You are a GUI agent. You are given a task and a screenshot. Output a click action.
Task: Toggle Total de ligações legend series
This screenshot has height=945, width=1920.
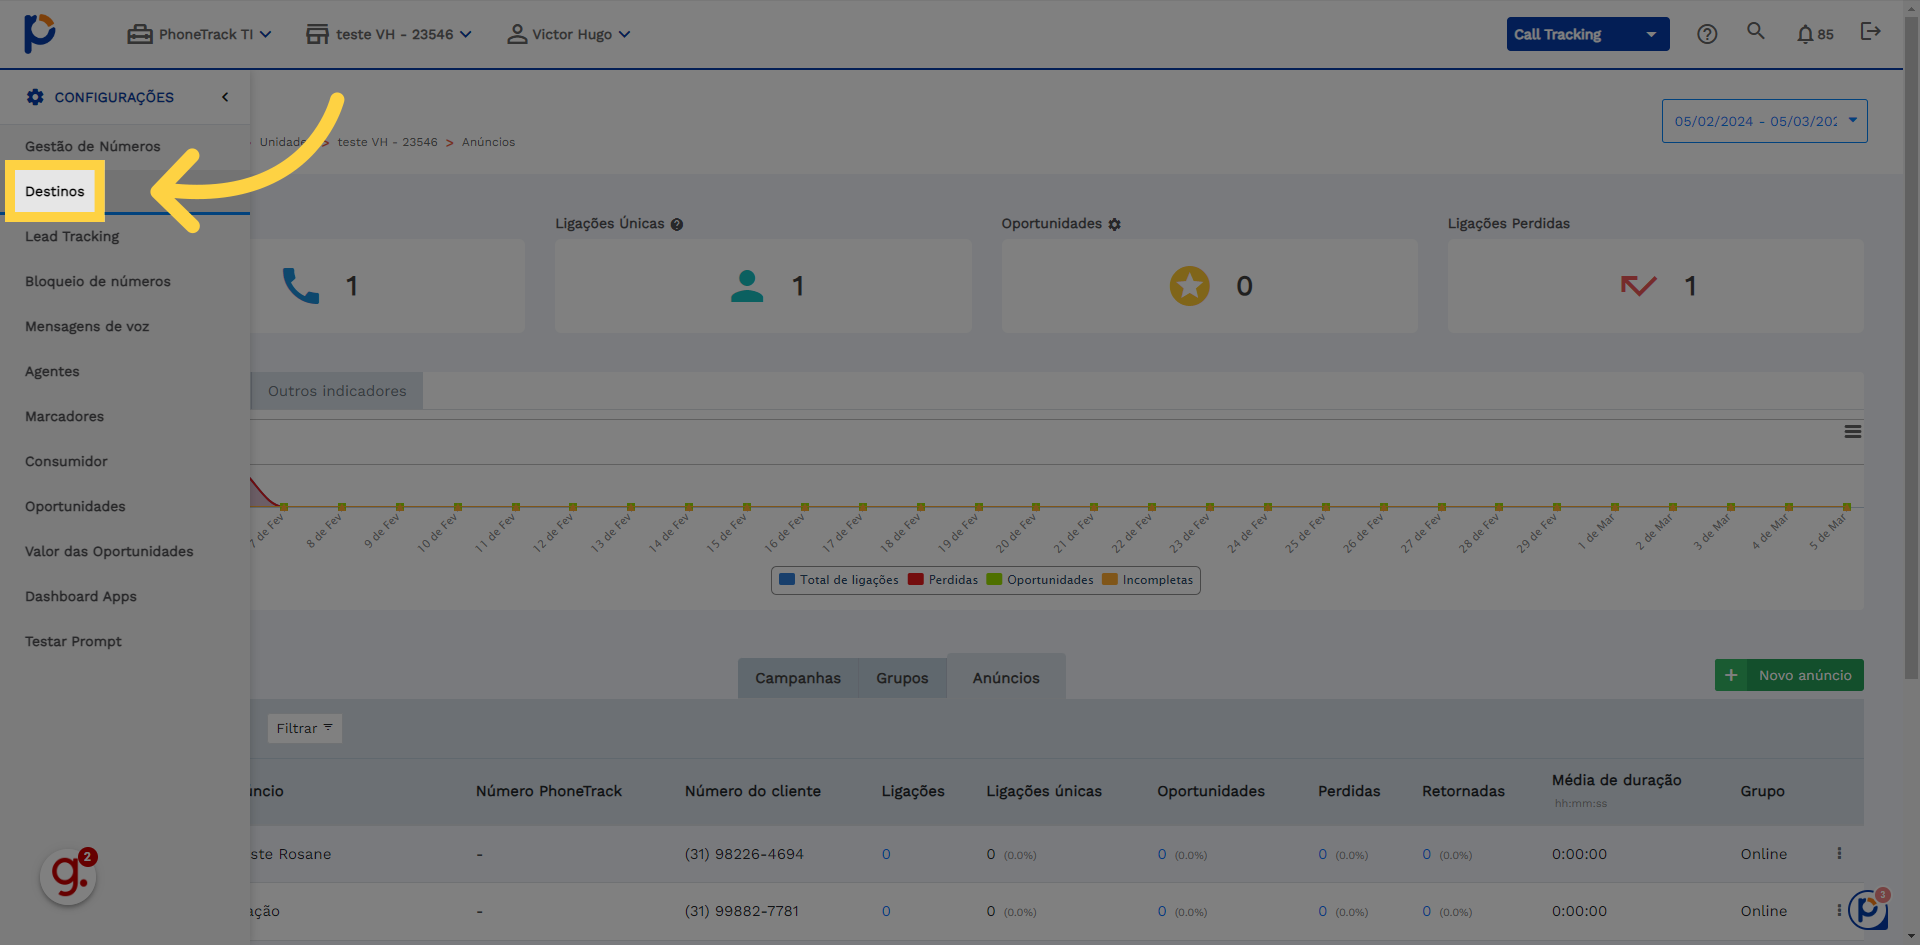pos(838,580)
